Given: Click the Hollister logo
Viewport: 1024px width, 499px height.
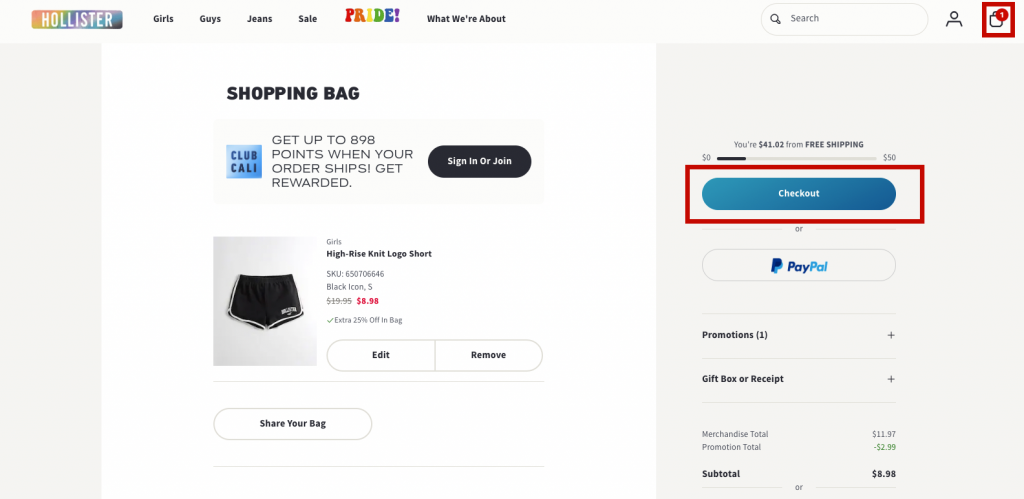Looking at the screenshot, I should tap(77, 19).
